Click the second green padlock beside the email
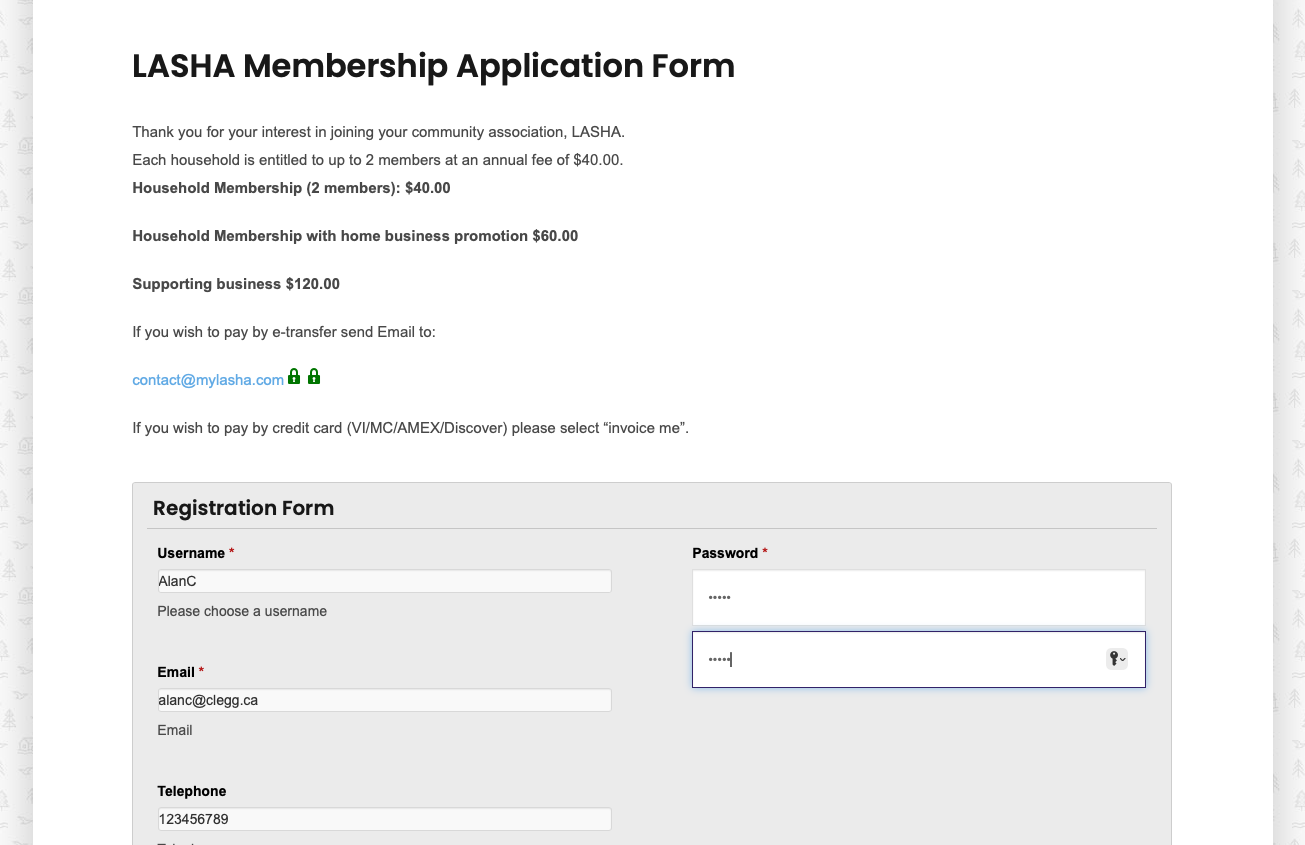The height and width of the screenshot is (845, 1305). coord(314,377)
